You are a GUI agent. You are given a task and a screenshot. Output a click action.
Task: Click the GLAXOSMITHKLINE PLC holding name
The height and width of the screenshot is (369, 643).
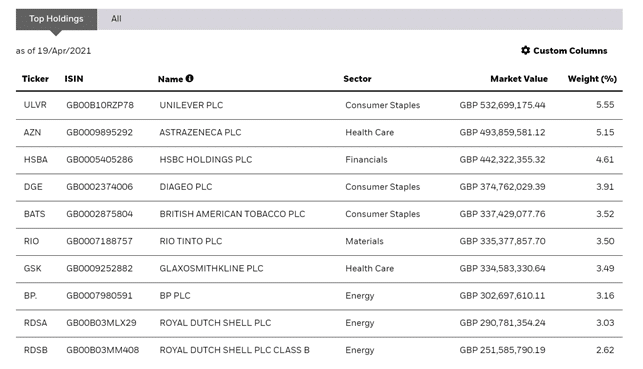[x=211, y=269]
